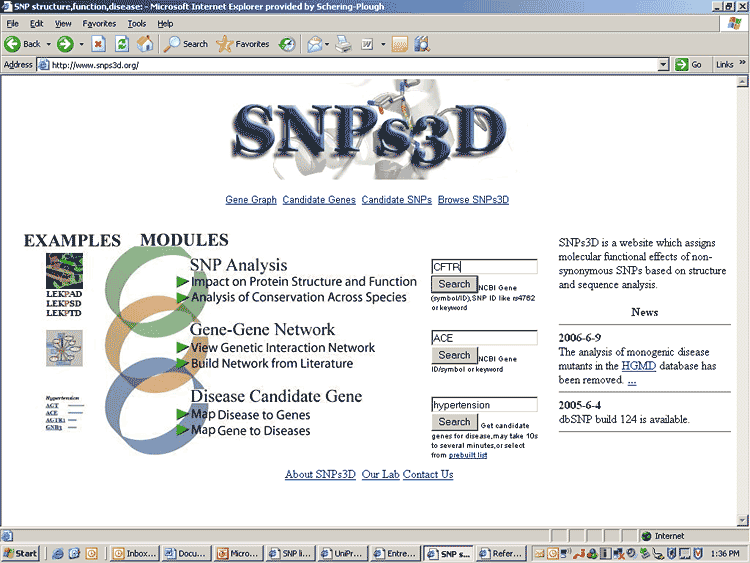Screen dimensions: 750x563
Task: Click the Edit with Word icon
Action: [x=367, y=44]
